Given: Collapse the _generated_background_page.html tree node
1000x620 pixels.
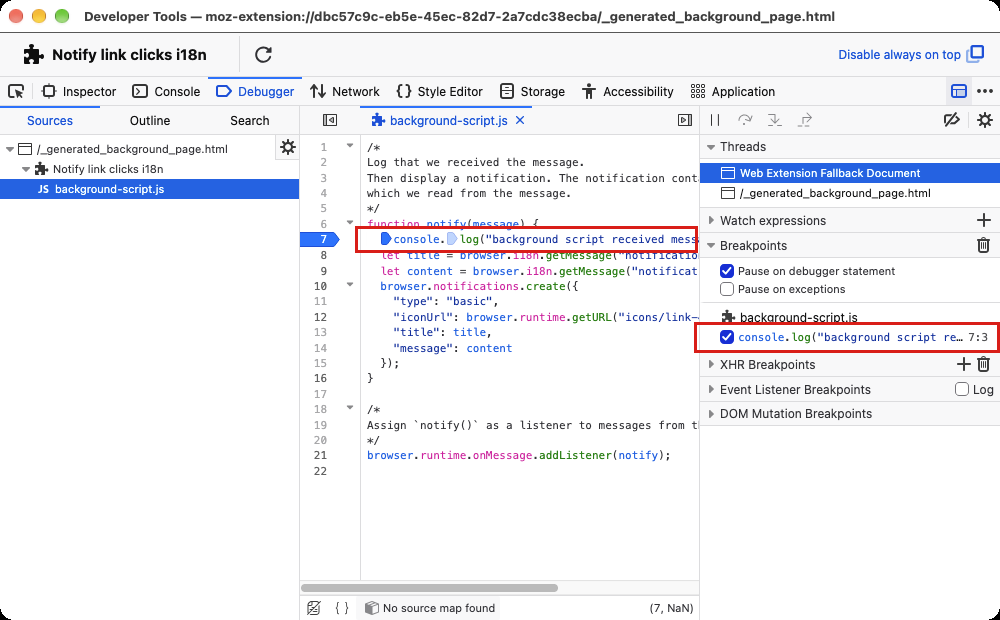Looking at the screenshot, I should [10, 149].
